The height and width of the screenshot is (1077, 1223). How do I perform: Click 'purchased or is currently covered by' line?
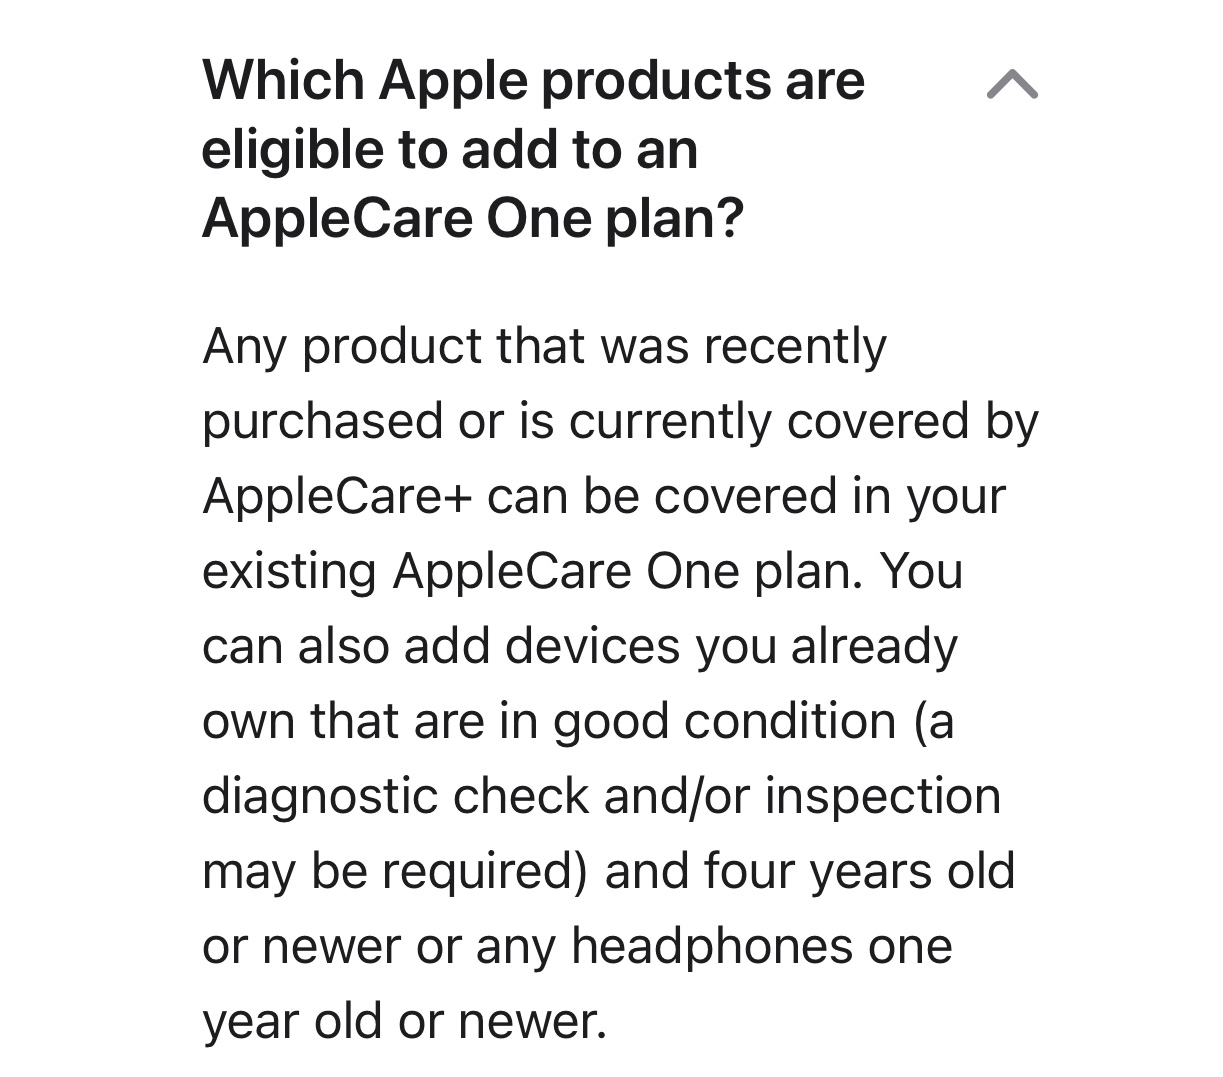click(x=620, y=422)
